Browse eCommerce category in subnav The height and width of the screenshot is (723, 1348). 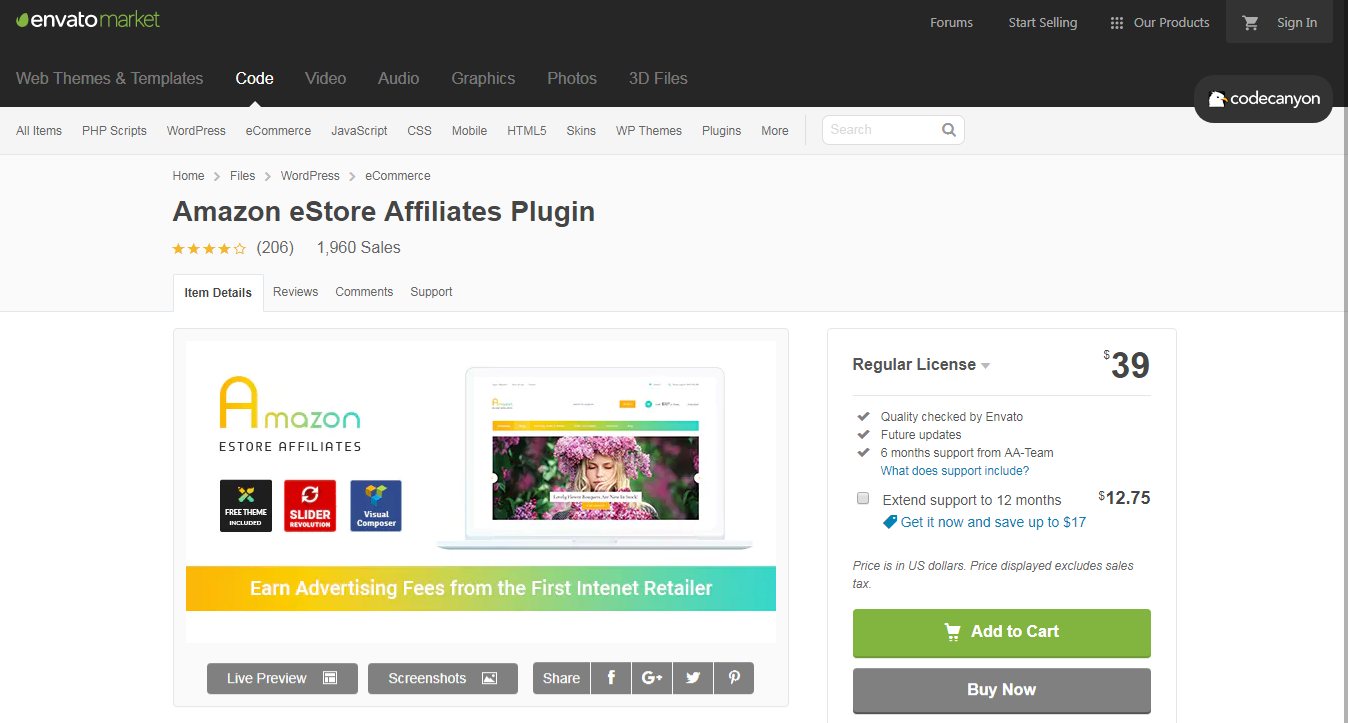278,131
